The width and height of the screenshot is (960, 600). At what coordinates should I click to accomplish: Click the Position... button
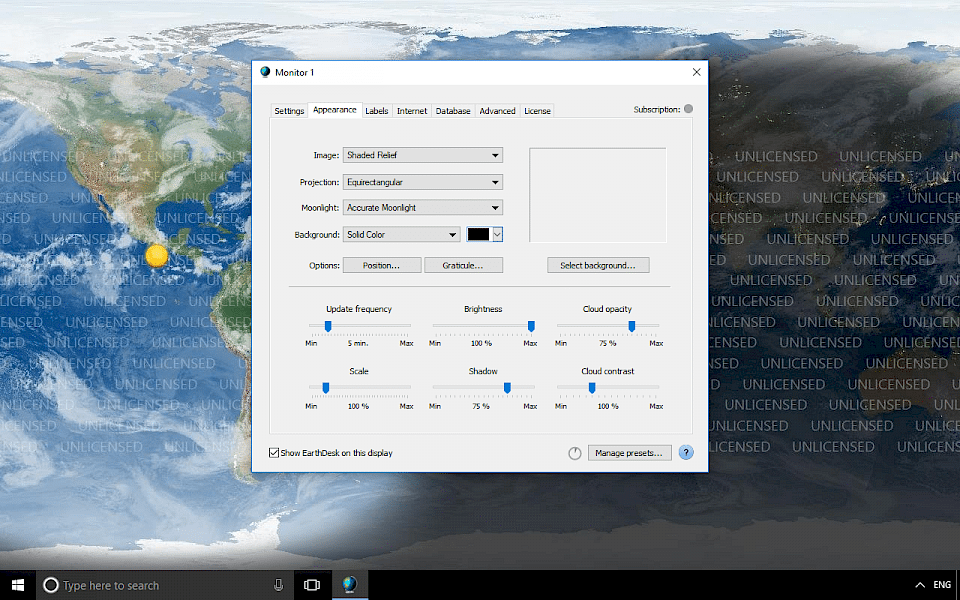(x=381, y=265)
